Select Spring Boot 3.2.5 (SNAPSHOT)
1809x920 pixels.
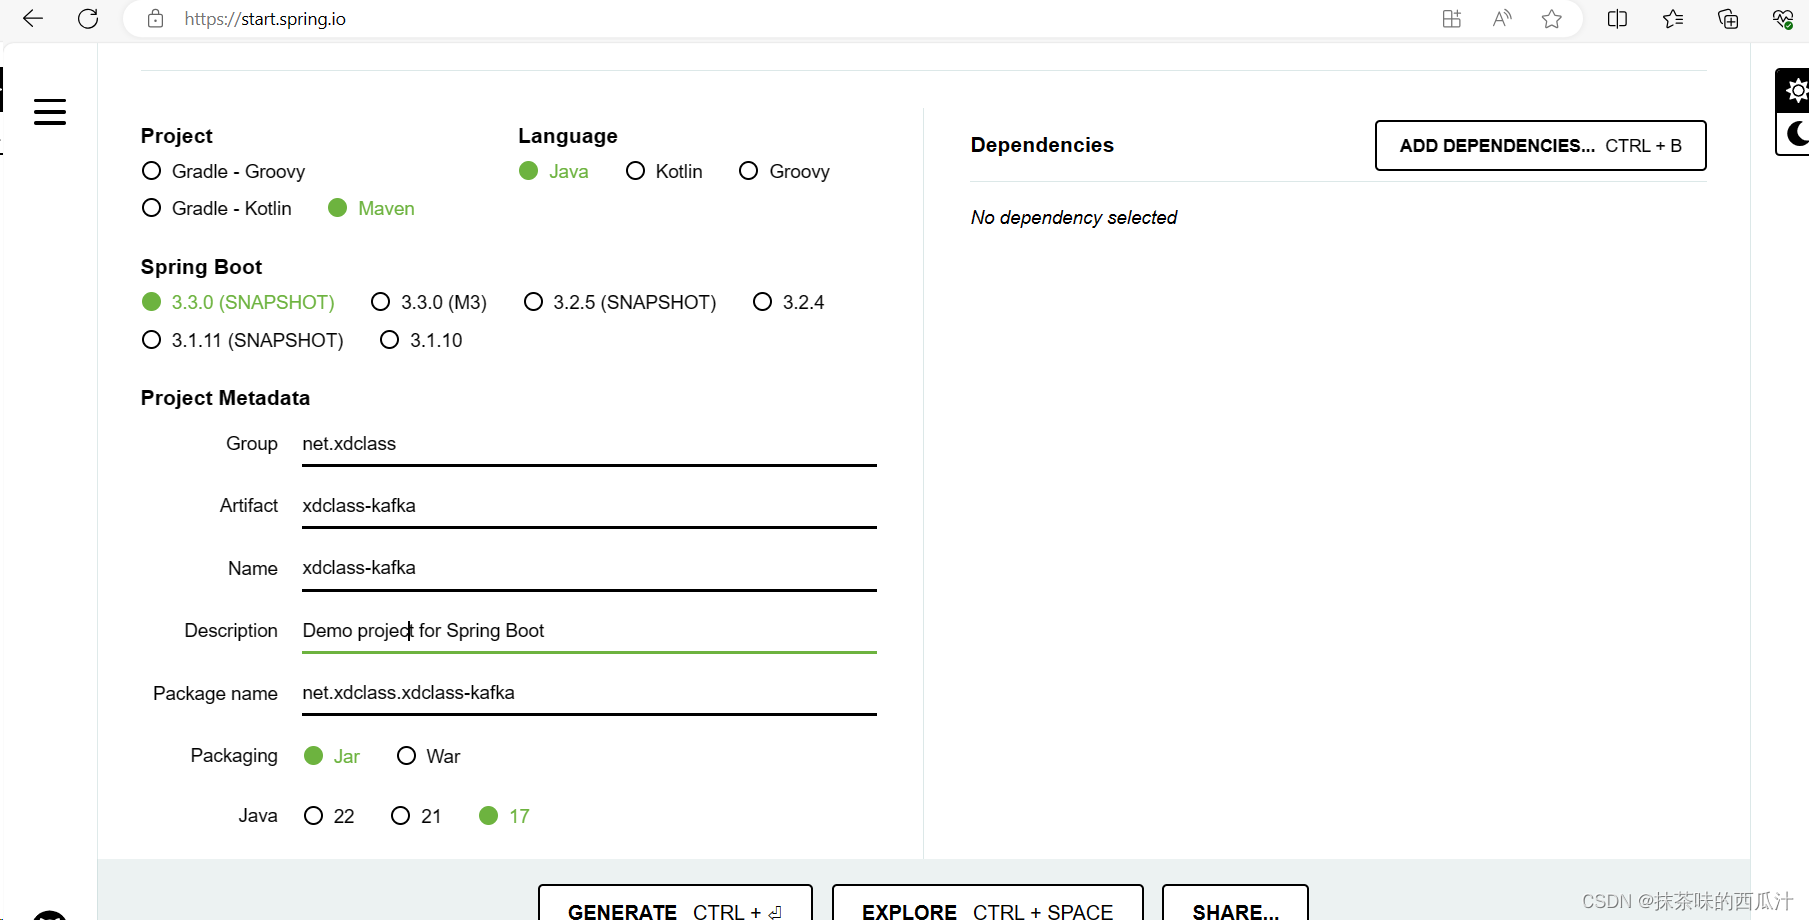(620, 302)
